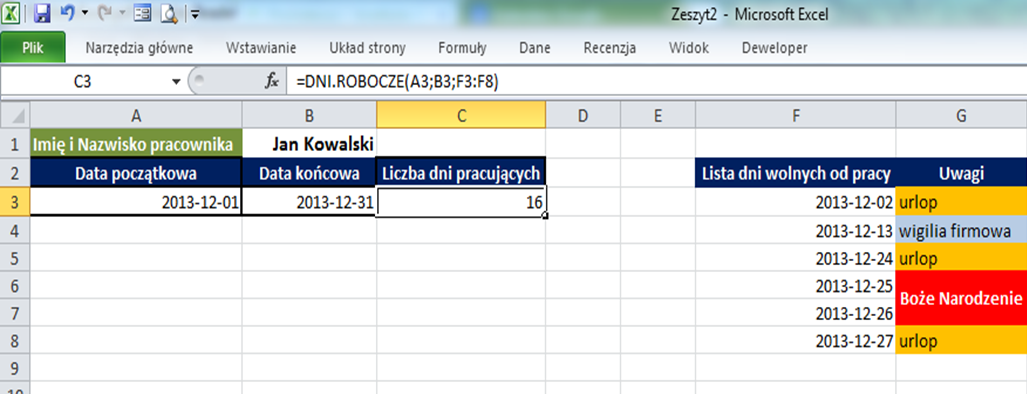1027x394 pixels.
Task: Select the 'Liczba dni pracujących' header cell
Action: 461,173
